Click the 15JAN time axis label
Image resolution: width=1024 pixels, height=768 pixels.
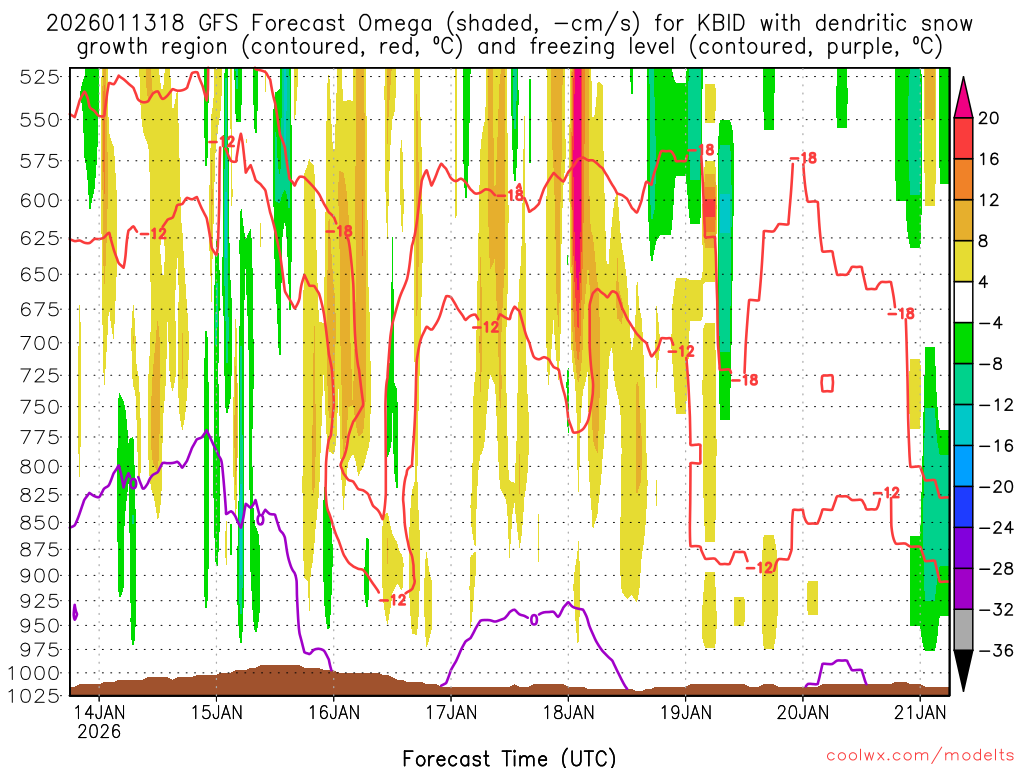pos(216,711)
